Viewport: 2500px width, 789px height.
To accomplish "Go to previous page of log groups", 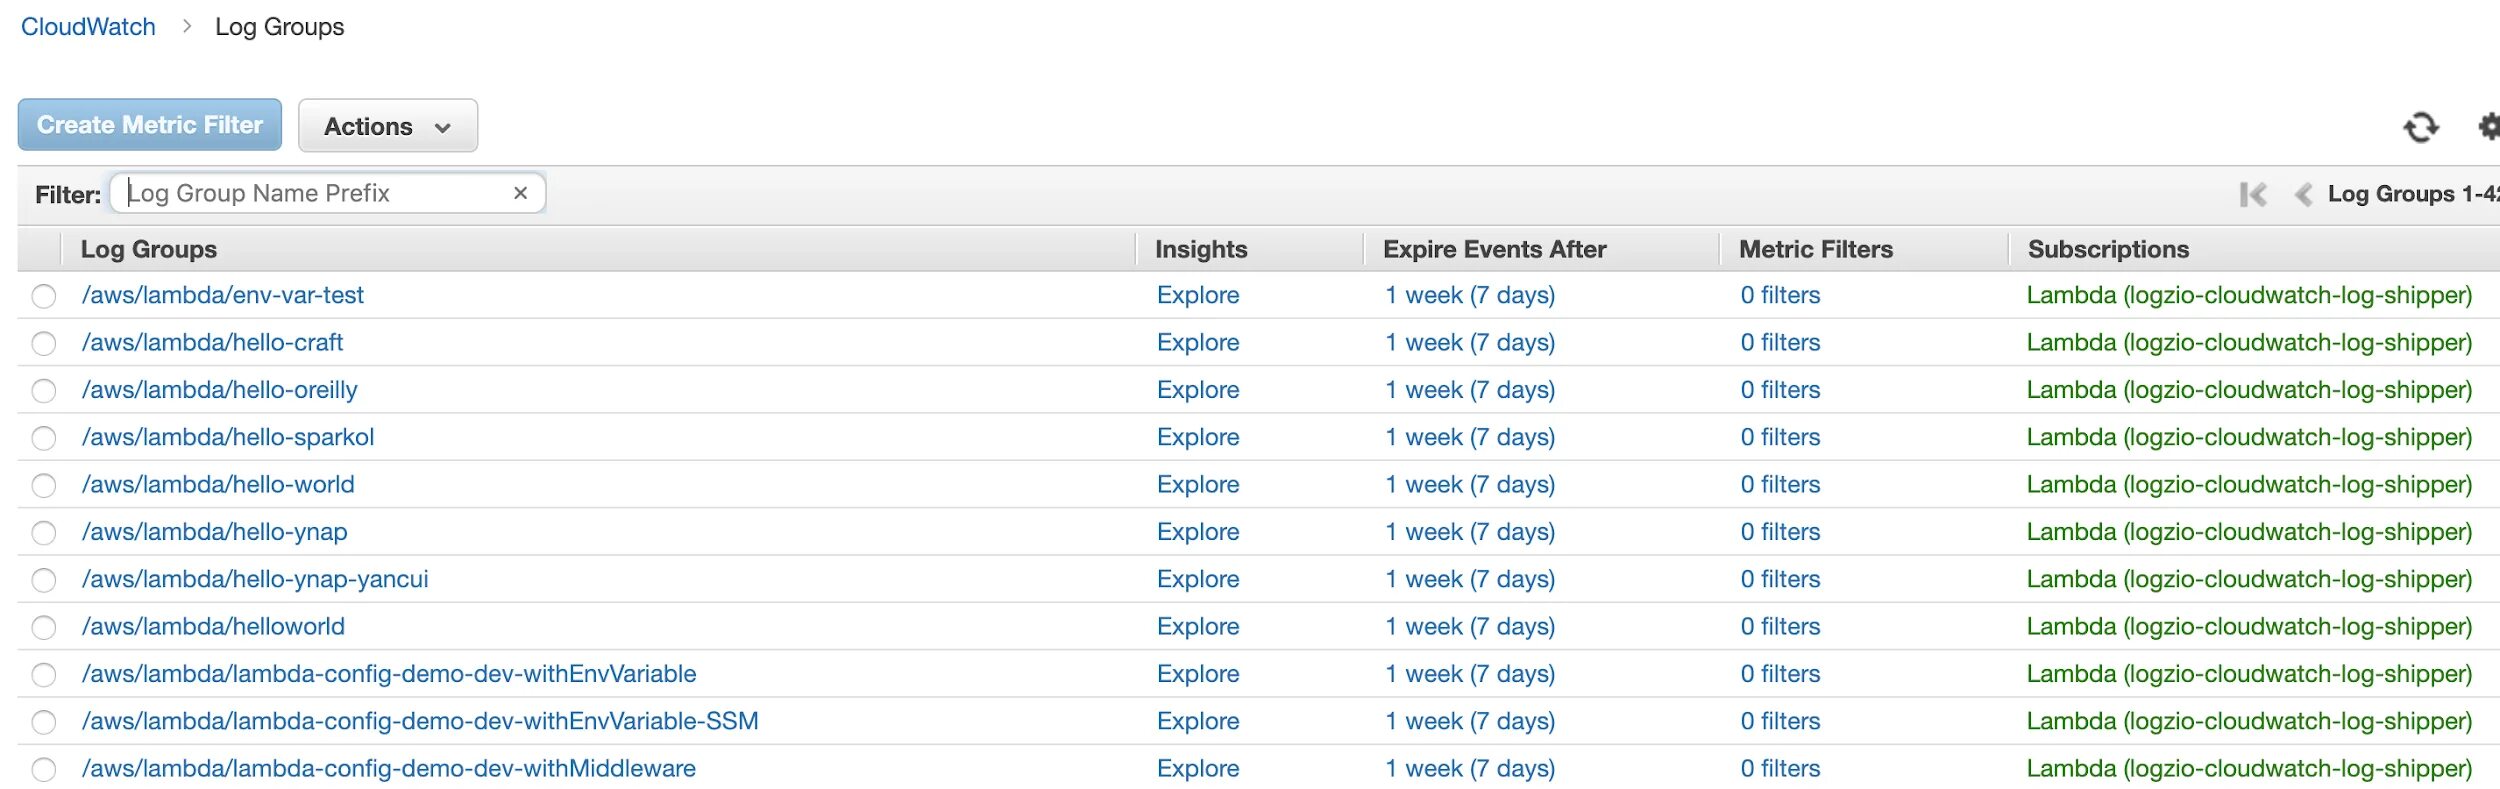I will point(2303,194).
